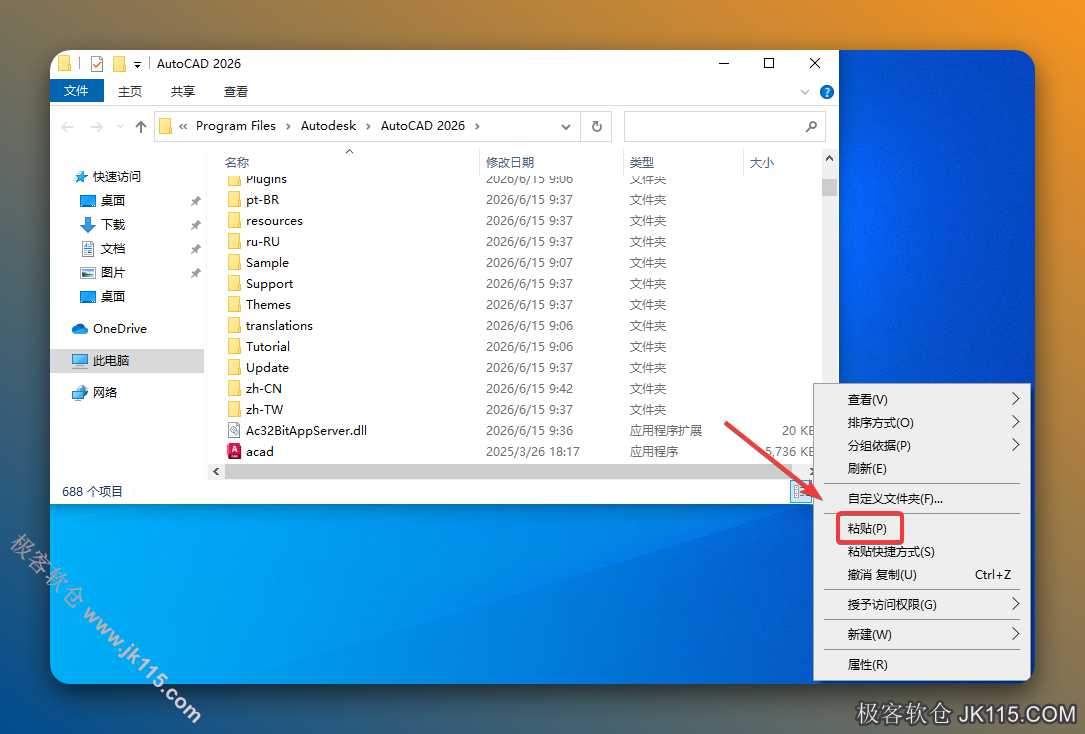Click AutoCAD 2026 breadcrumb in address bar

click(x=423, y=126)
